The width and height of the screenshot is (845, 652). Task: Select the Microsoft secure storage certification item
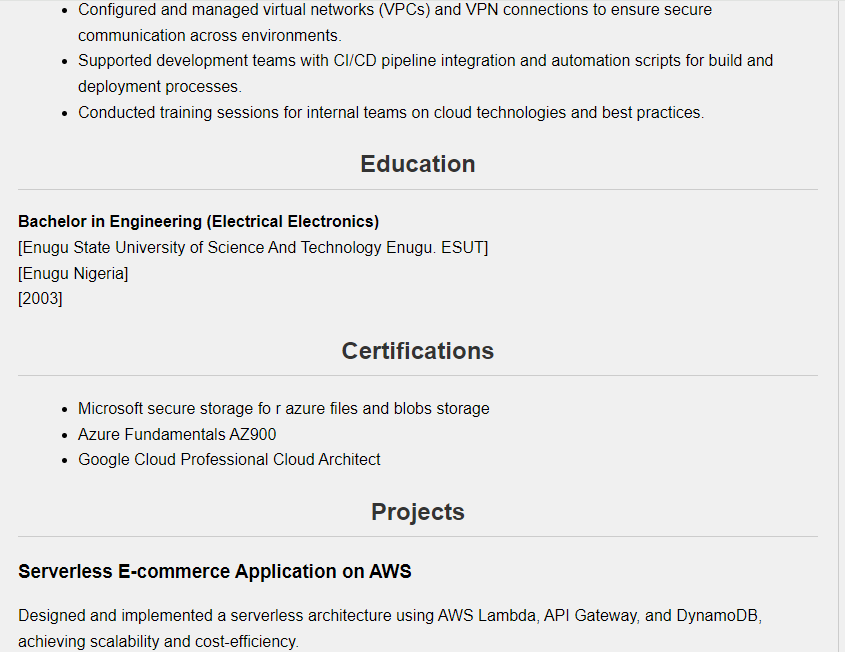click(x=283, y=408)
